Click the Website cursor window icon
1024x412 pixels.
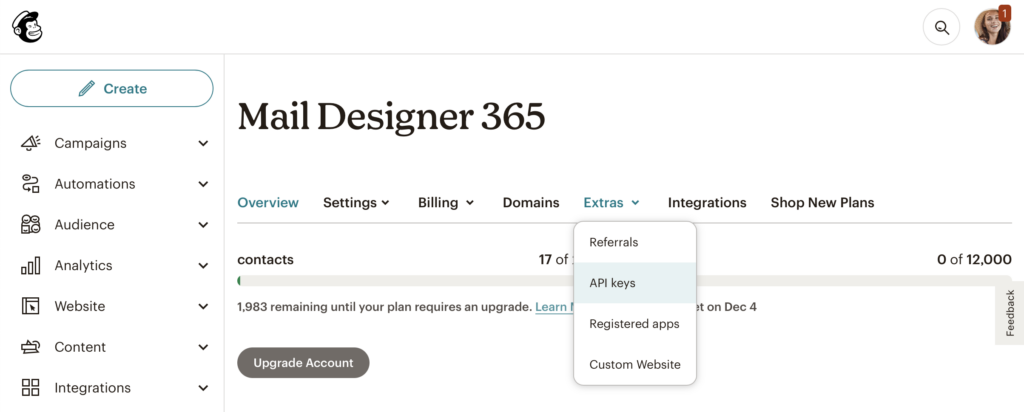31,306
